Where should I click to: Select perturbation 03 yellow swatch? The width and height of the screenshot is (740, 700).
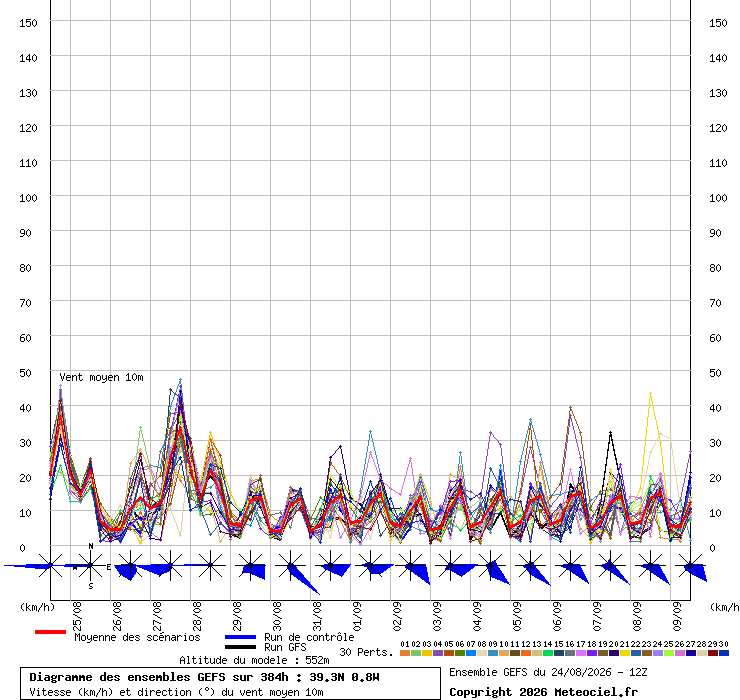[x=427, y=653]
